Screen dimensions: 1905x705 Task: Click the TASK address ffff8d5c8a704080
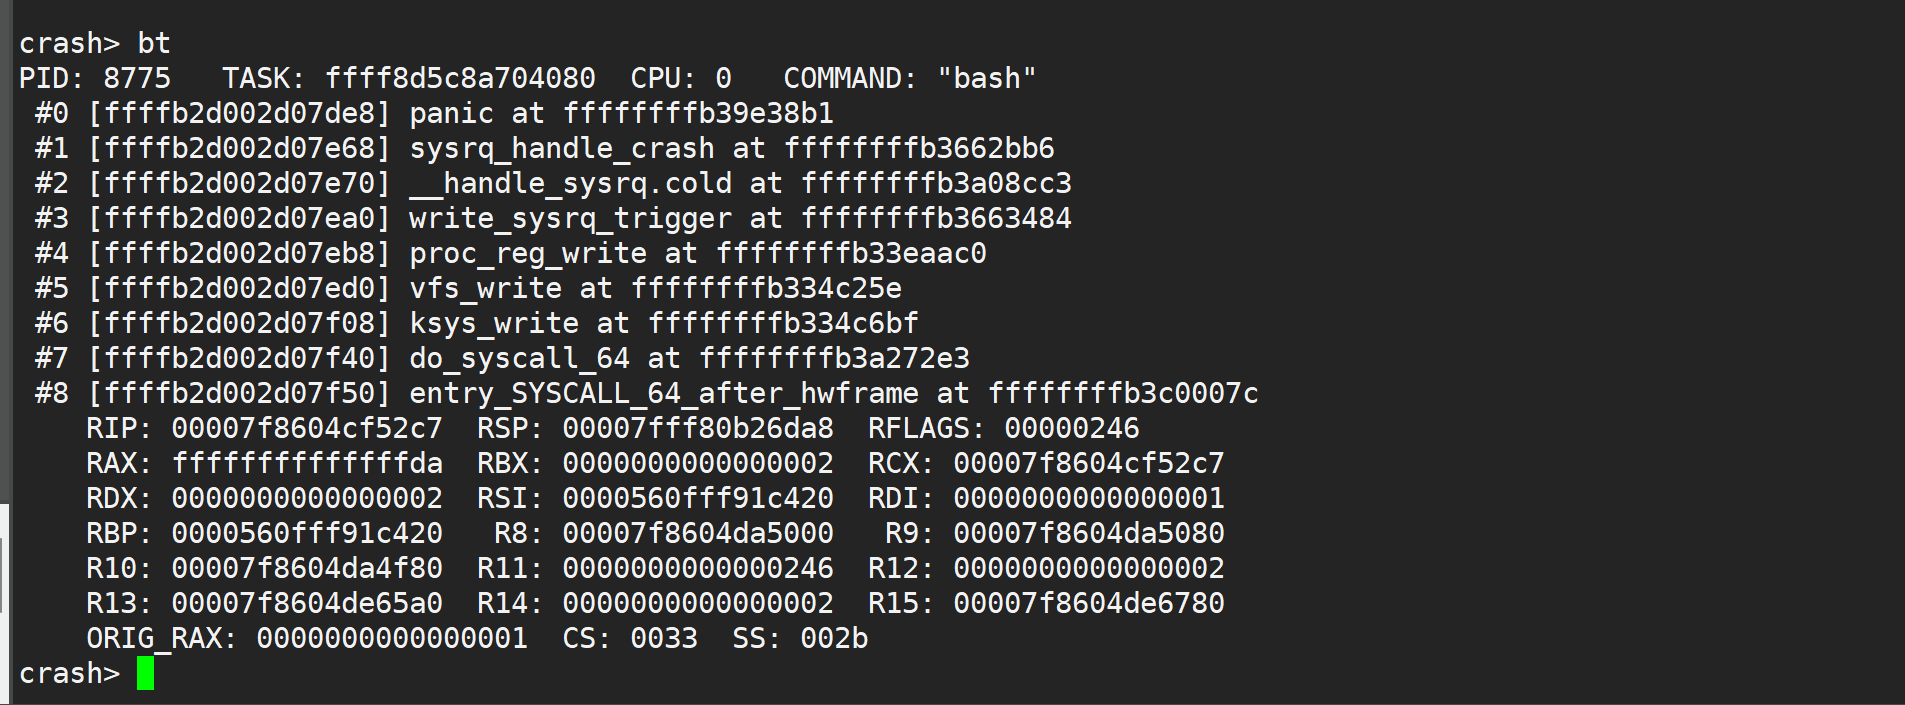(x=460, y=78)
